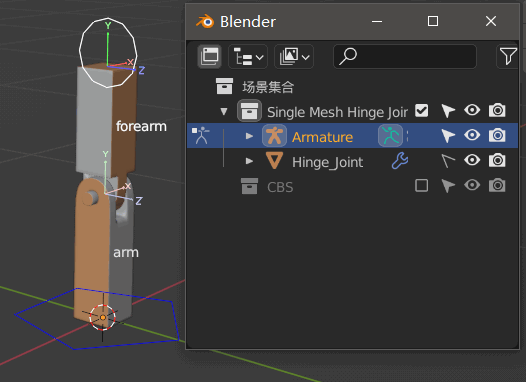
Task: Collapse the Single Mesh Hinge Joint collection
Action: (224, 111)
